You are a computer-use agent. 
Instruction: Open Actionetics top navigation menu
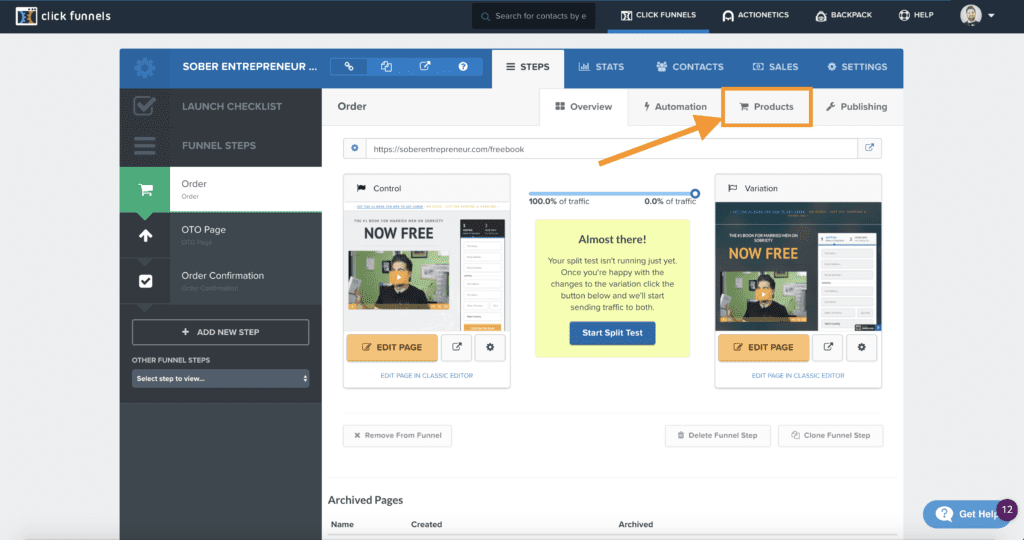point(756,15)
